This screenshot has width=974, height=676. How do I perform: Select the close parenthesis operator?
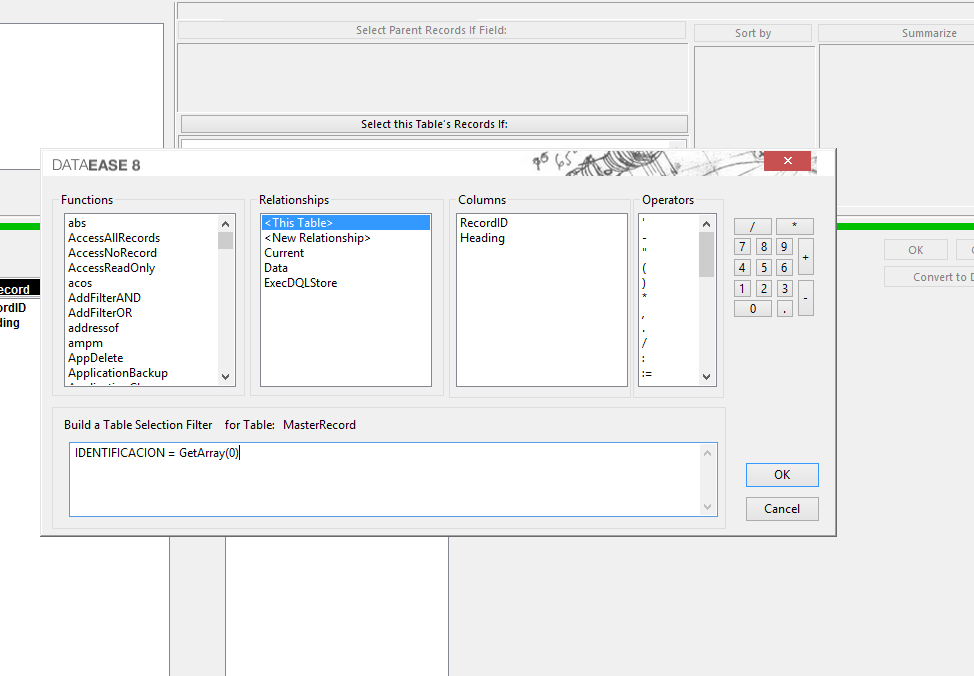tap(644, 283)
